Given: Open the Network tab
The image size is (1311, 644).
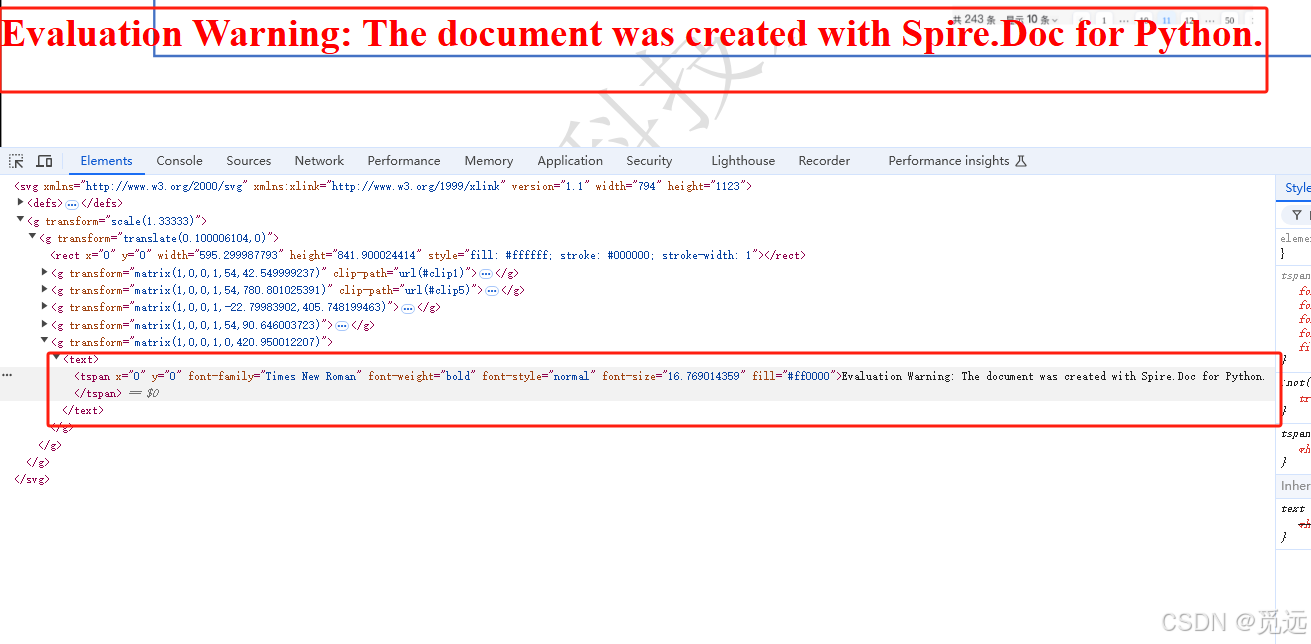Looking at the screenshot, I should 319,161.
